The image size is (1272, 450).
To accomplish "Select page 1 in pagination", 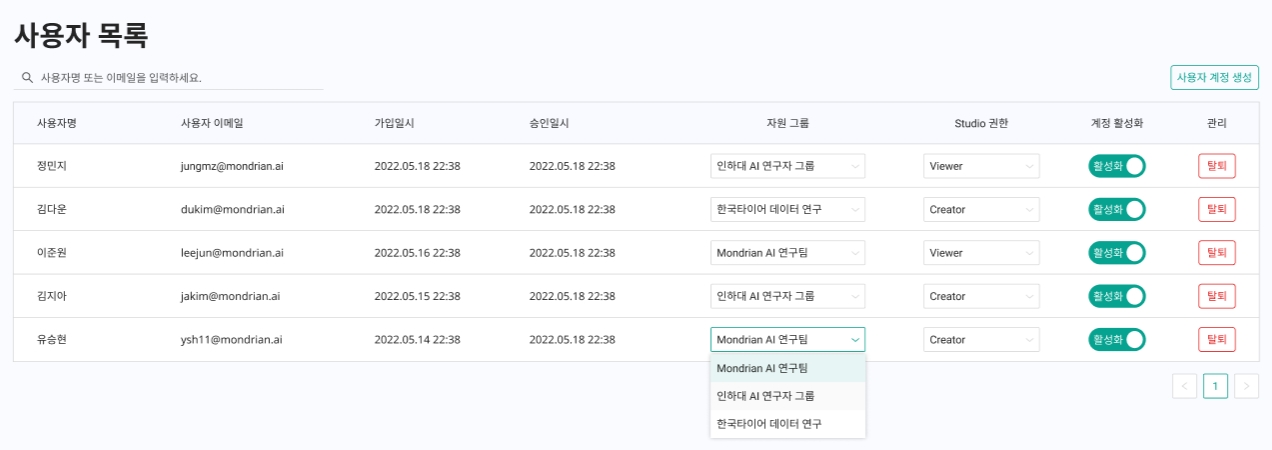I will coord(1215,386).
